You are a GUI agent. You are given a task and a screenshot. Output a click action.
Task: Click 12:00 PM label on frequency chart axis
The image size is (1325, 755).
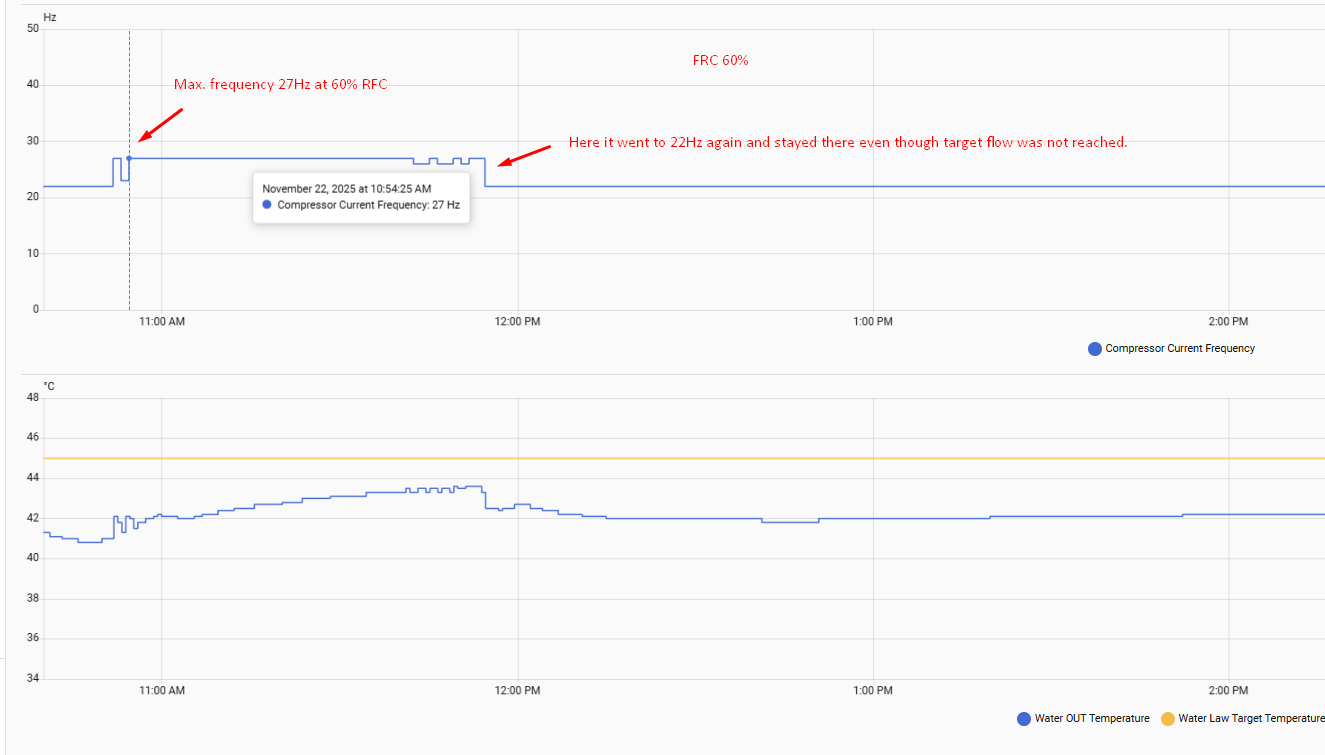518,322
